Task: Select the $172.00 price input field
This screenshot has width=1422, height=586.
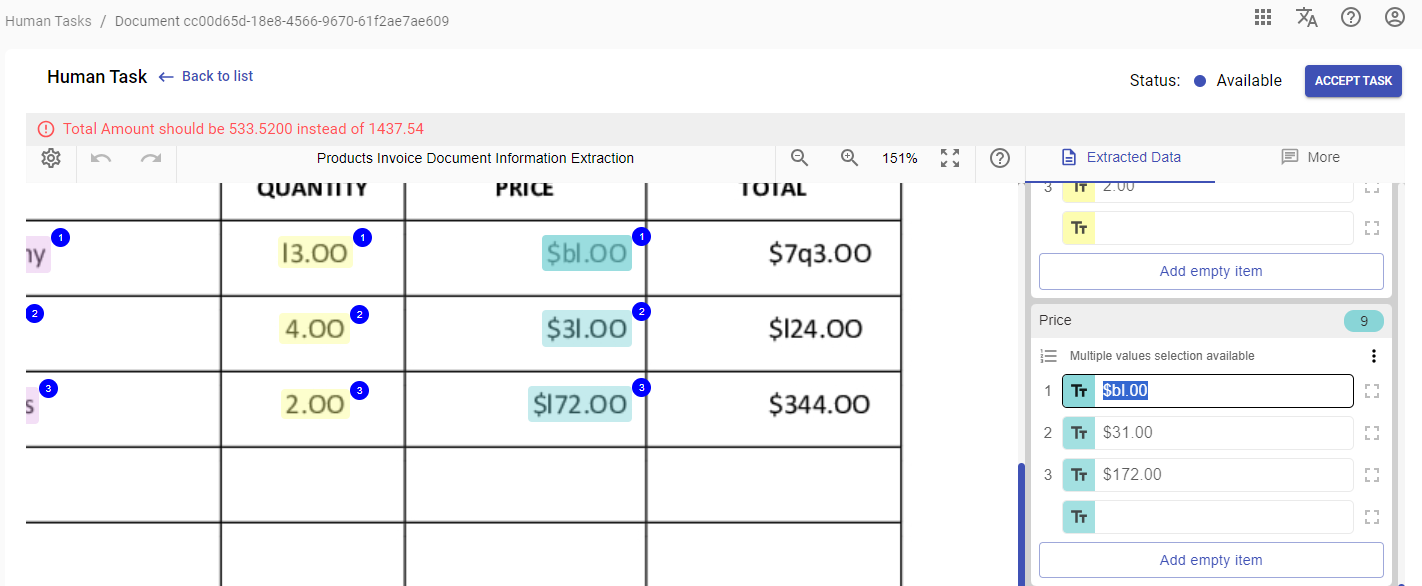Action: click(1208, 475)
